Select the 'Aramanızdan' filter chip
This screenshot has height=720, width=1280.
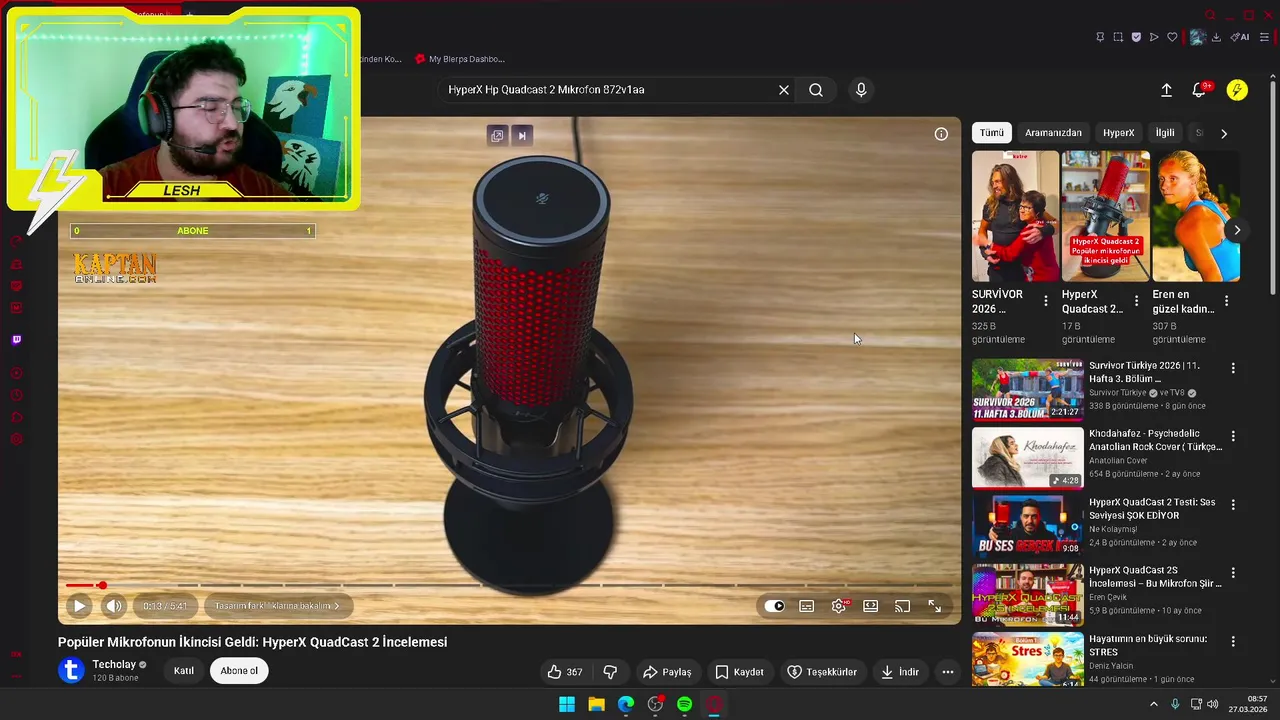pyautogui.click(x=1053, y=133)
